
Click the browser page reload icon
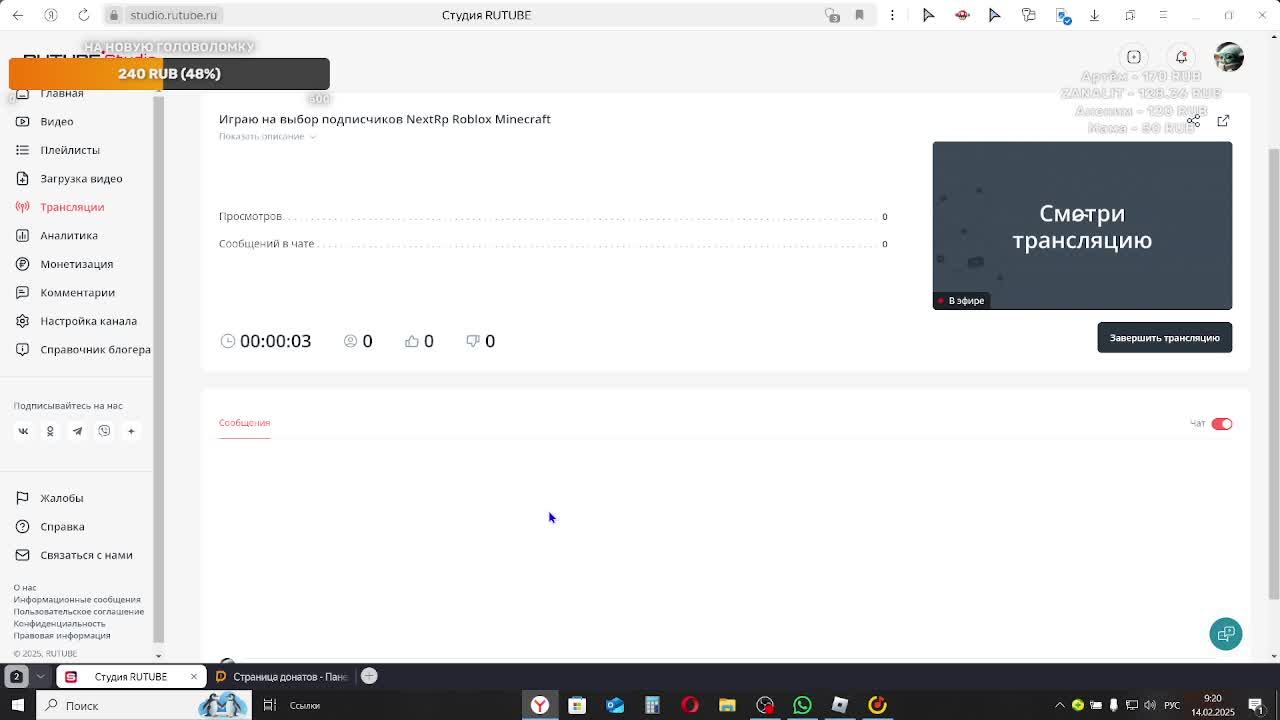pos(84,15)
